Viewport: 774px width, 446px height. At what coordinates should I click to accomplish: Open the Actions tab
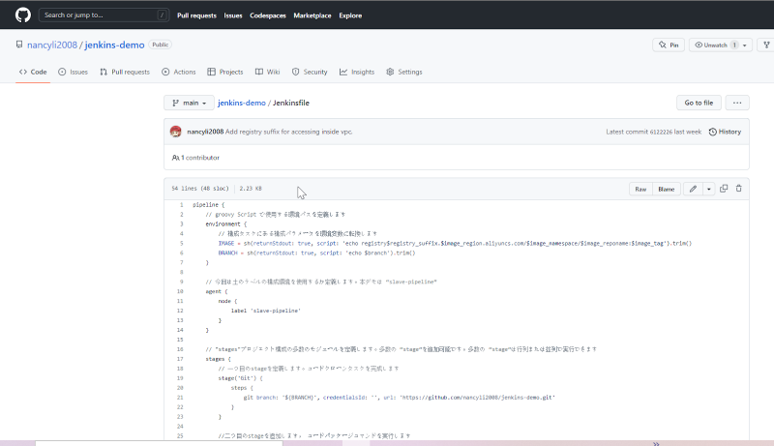179,72
